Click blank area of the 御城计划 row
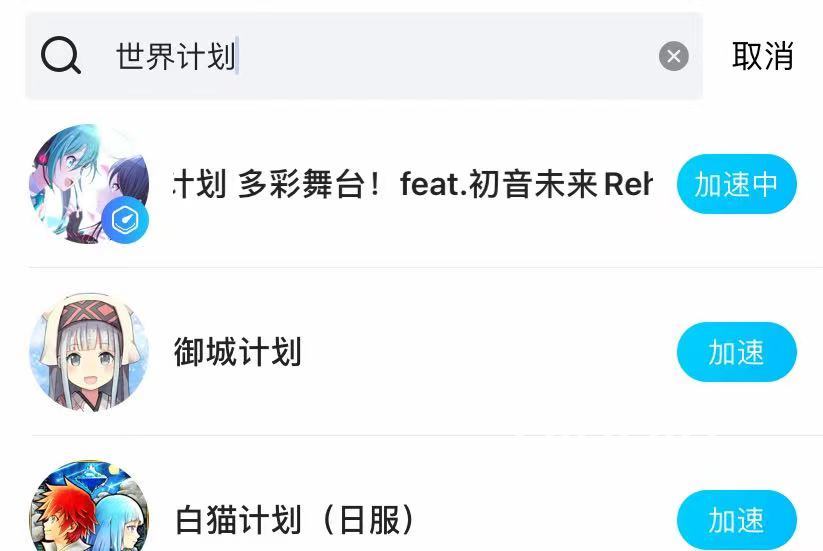823x551 pixels. [490, 352]
